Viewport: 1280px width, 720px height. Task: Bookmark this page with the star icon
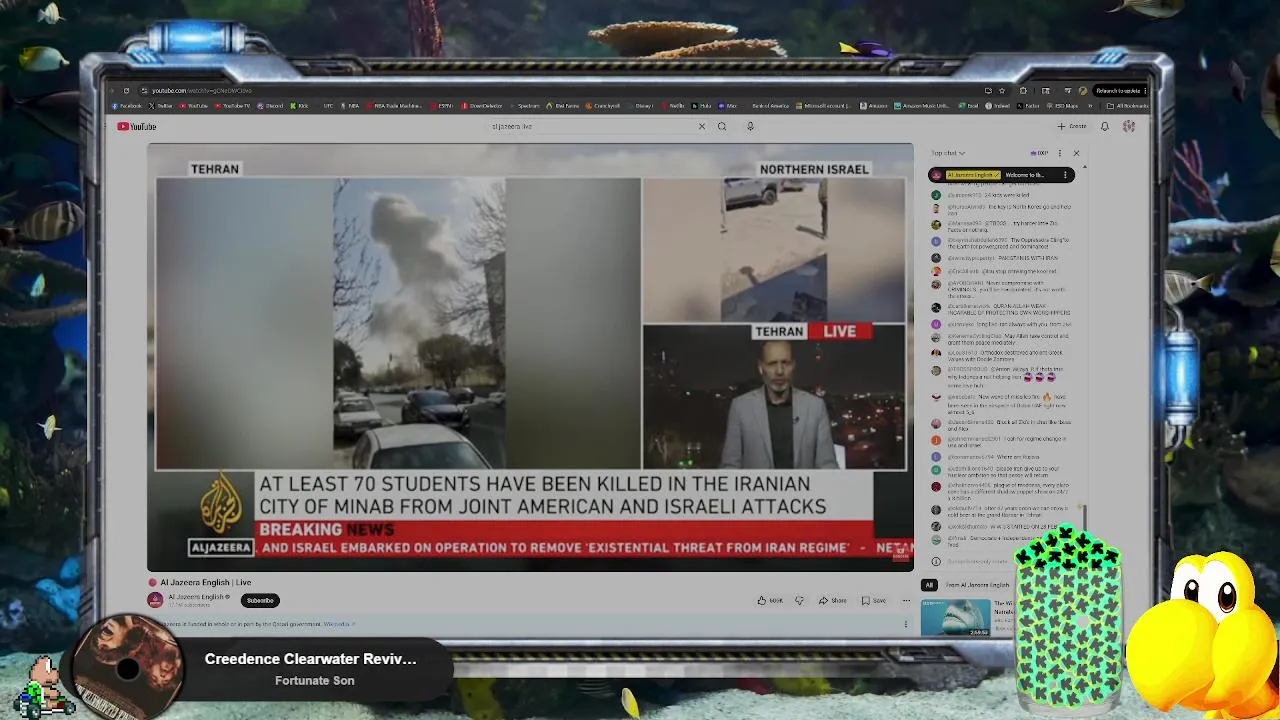1002,91
